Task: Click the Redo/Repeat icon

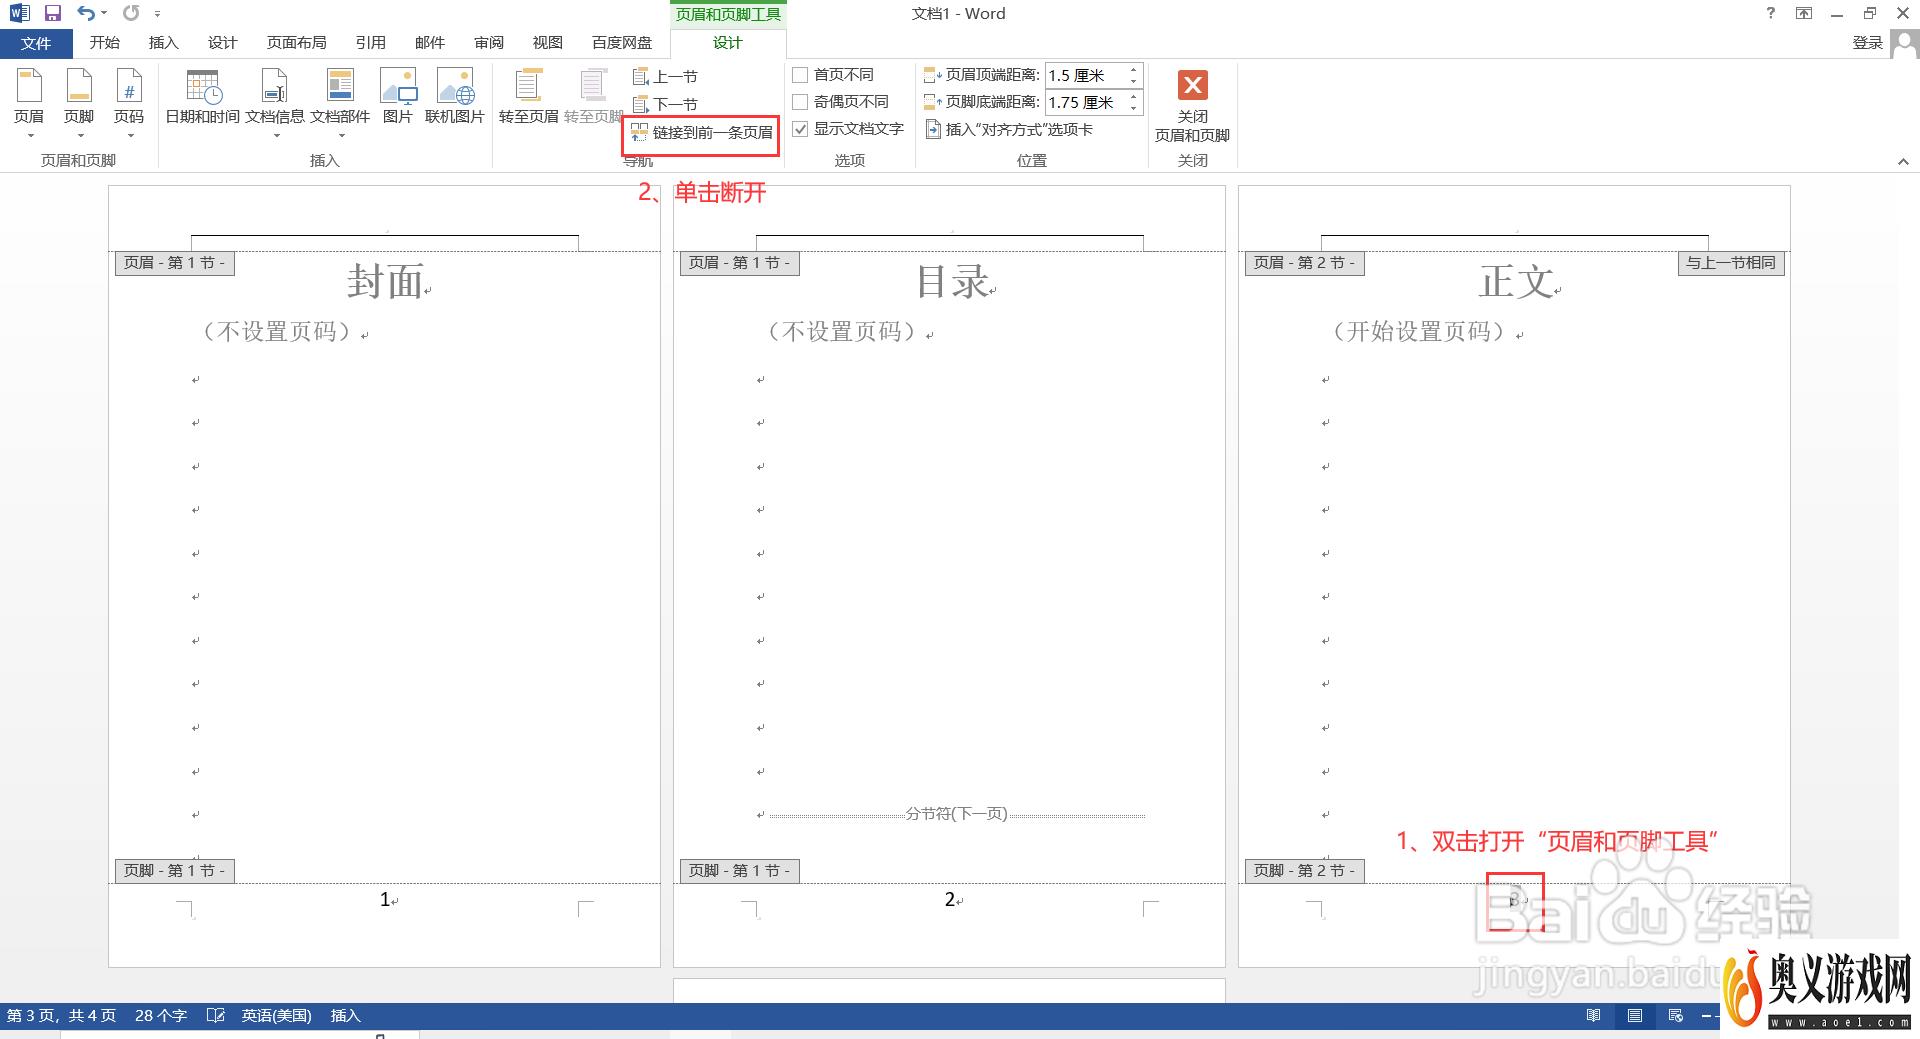Action: pos(131,13)
